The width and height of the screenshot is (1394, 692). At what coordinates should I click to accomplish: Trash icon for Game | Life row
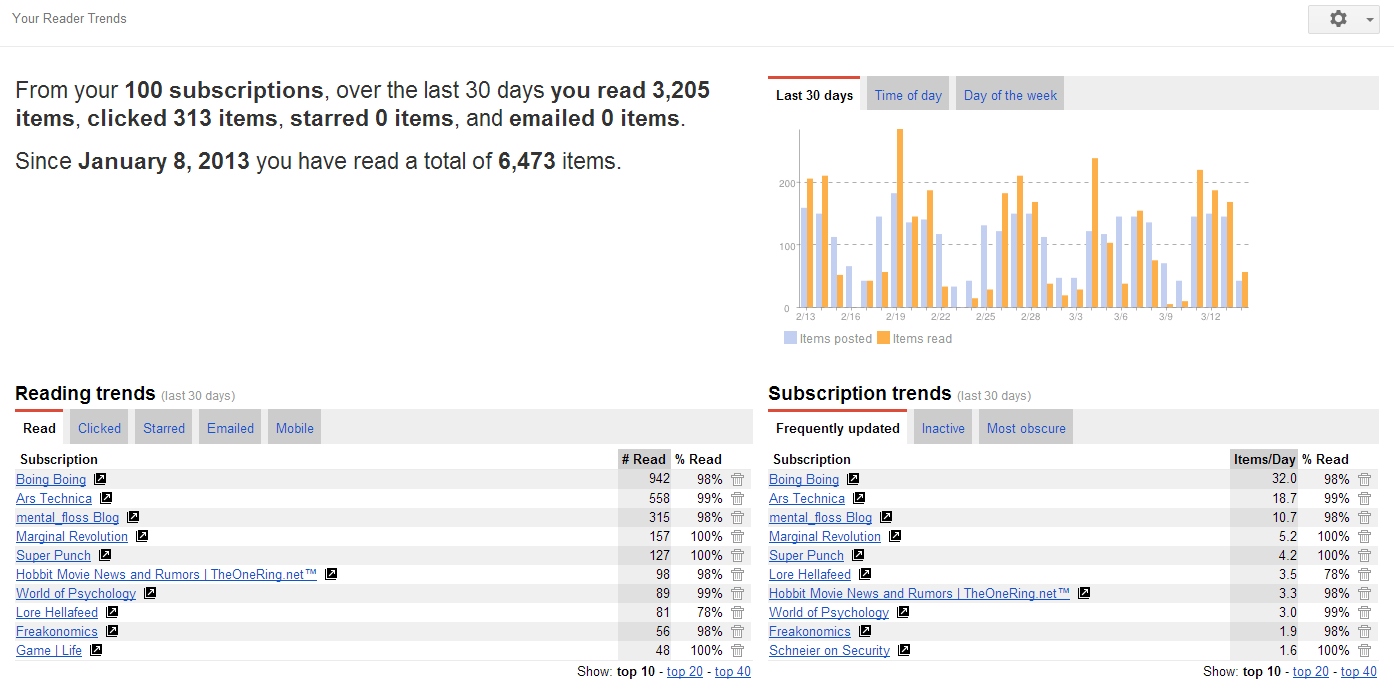coord(737,651)
